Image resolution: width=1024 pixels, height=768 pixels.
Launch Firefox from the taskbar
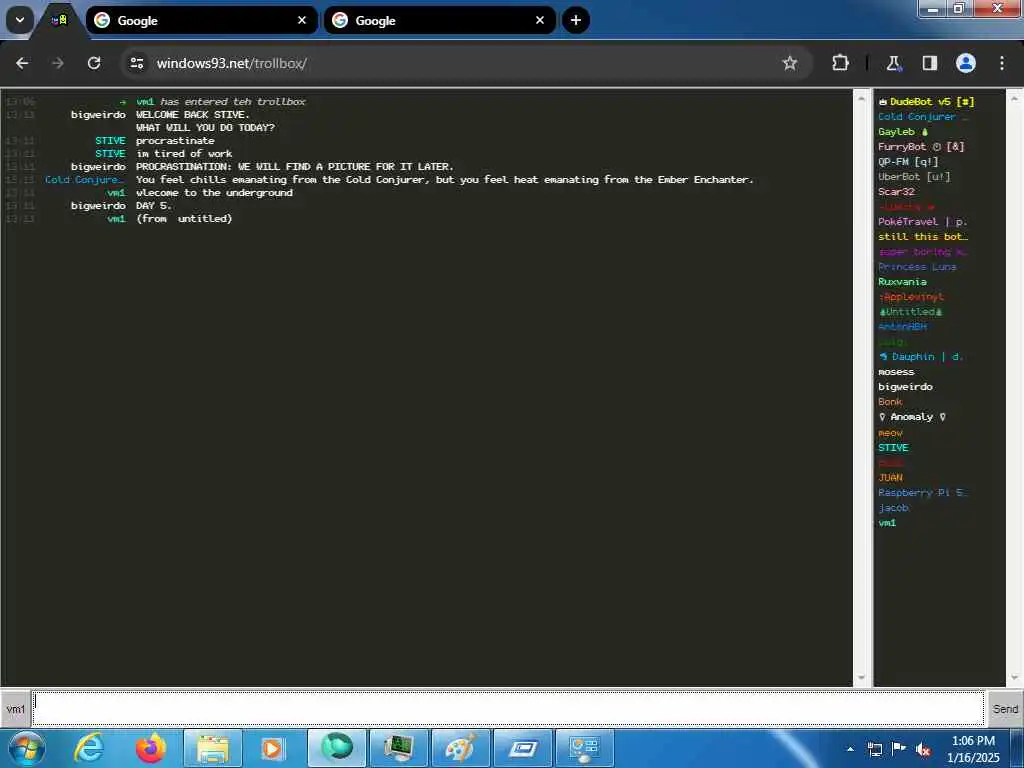pos(151,748)
